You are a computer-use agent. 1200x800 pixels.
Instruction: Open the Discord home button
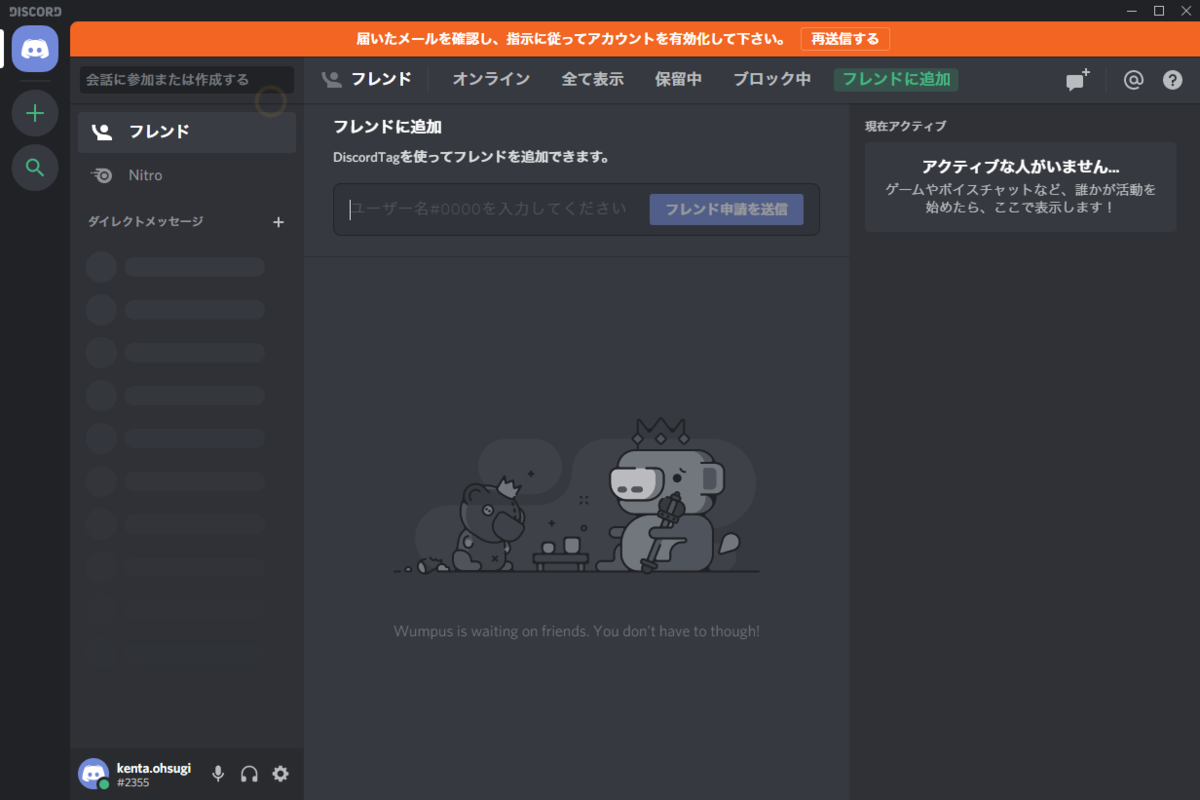pyautogui.click(x=35, y=49)
